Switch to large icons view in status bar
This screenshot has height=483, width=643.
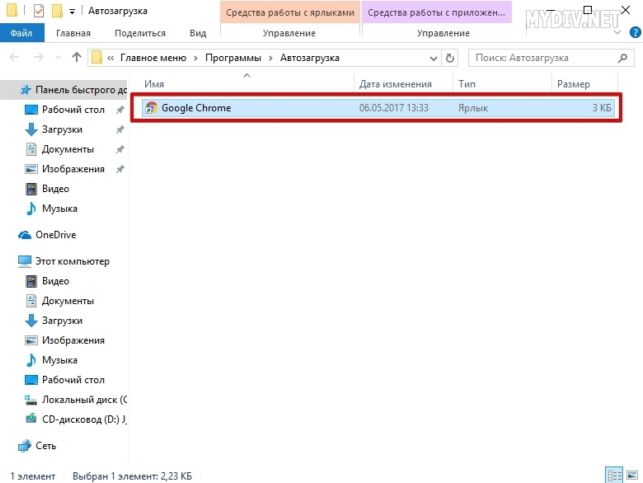point(633,475)
